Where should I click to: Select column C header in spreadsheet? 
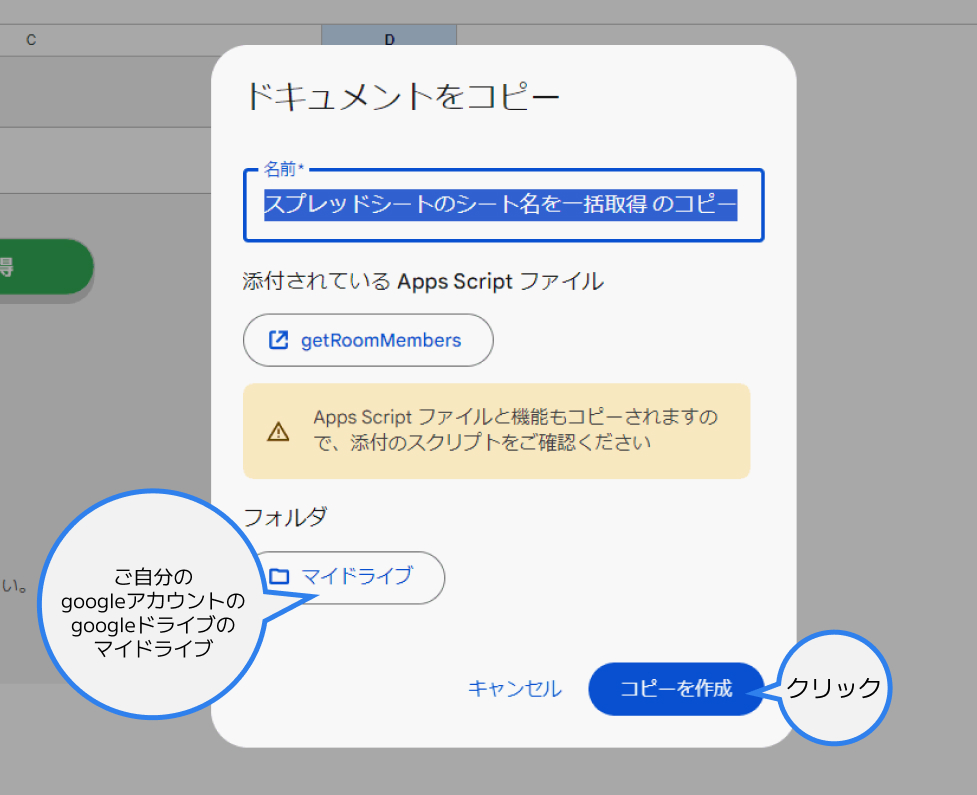(x=31, y=40)
